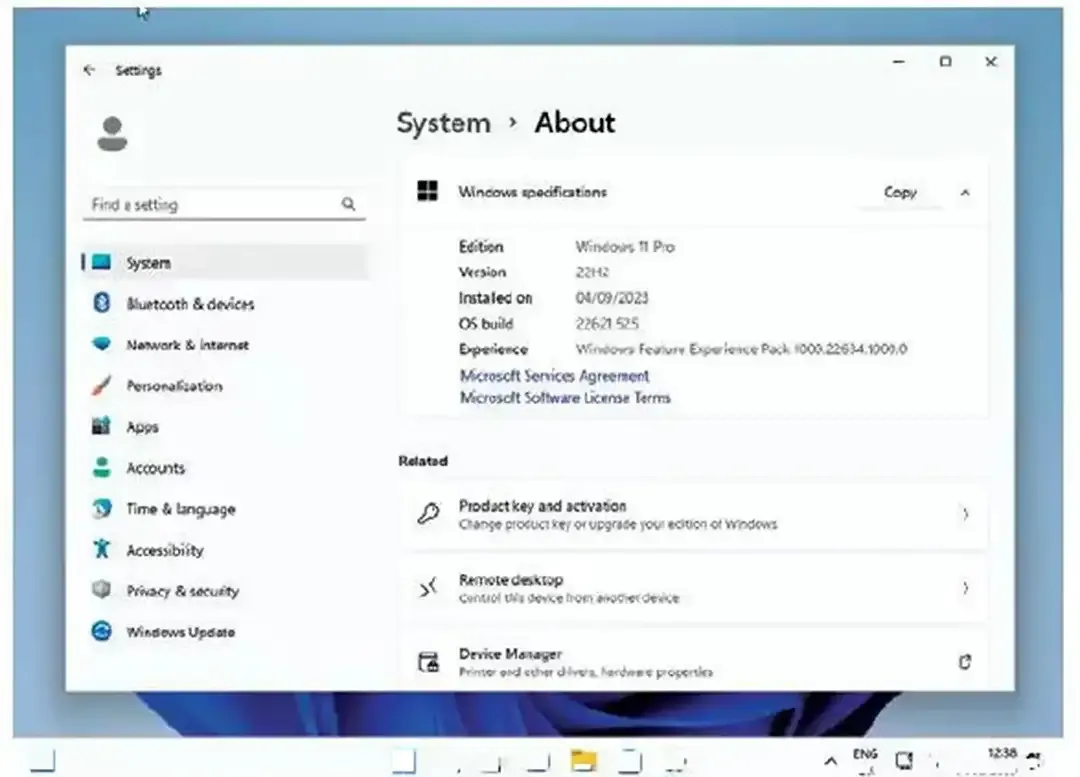
Task: Show hidden icons in the system tray
Action: point(830,761)
